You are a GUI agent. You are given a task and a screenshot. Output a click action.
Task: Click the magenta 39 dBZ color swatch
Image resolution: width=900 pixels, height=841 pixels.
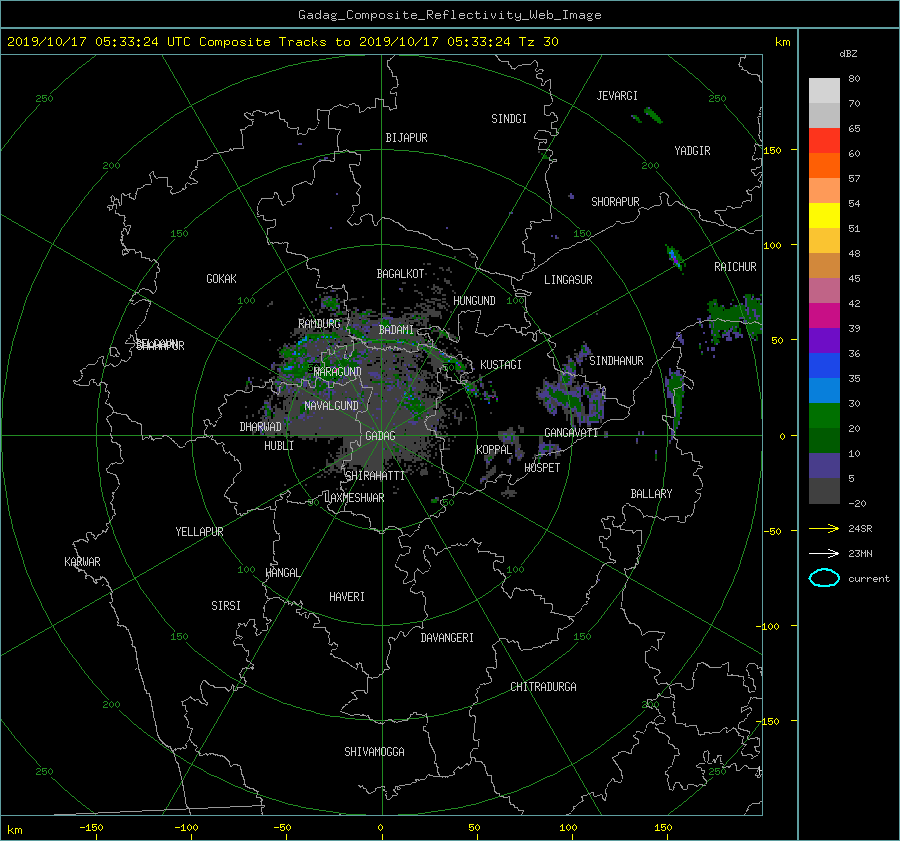824,316
